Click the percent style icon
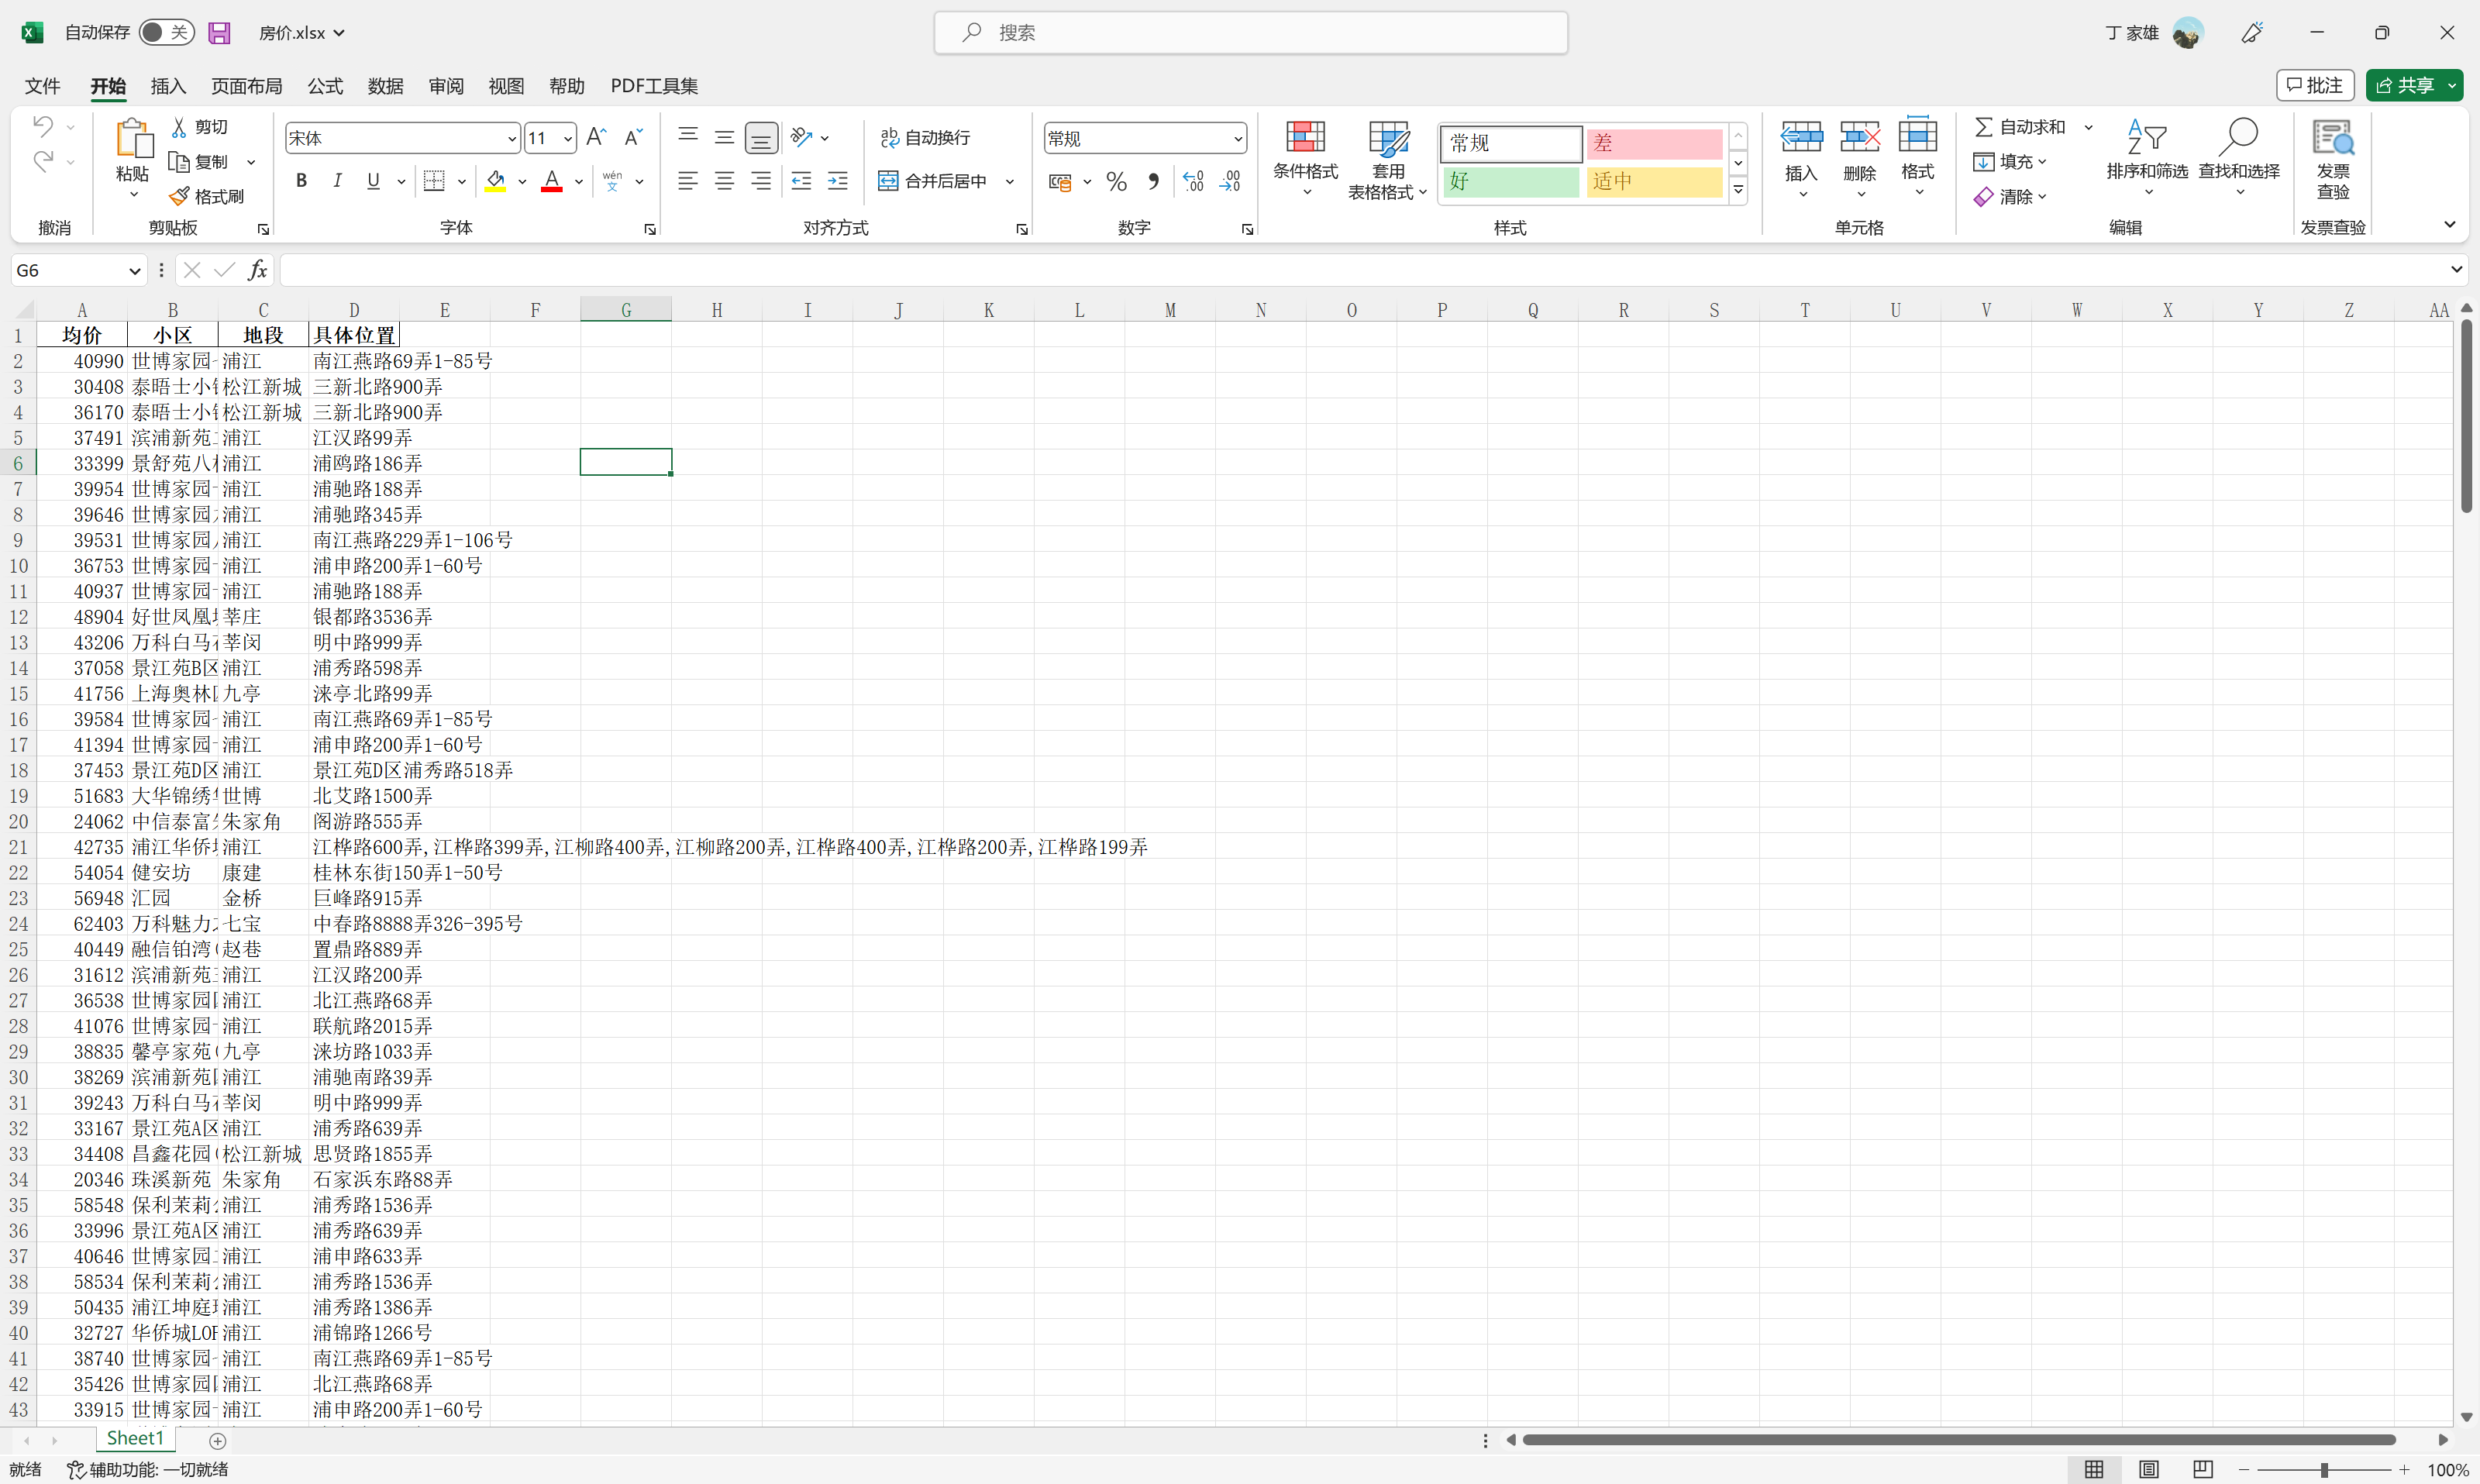 1117,181
